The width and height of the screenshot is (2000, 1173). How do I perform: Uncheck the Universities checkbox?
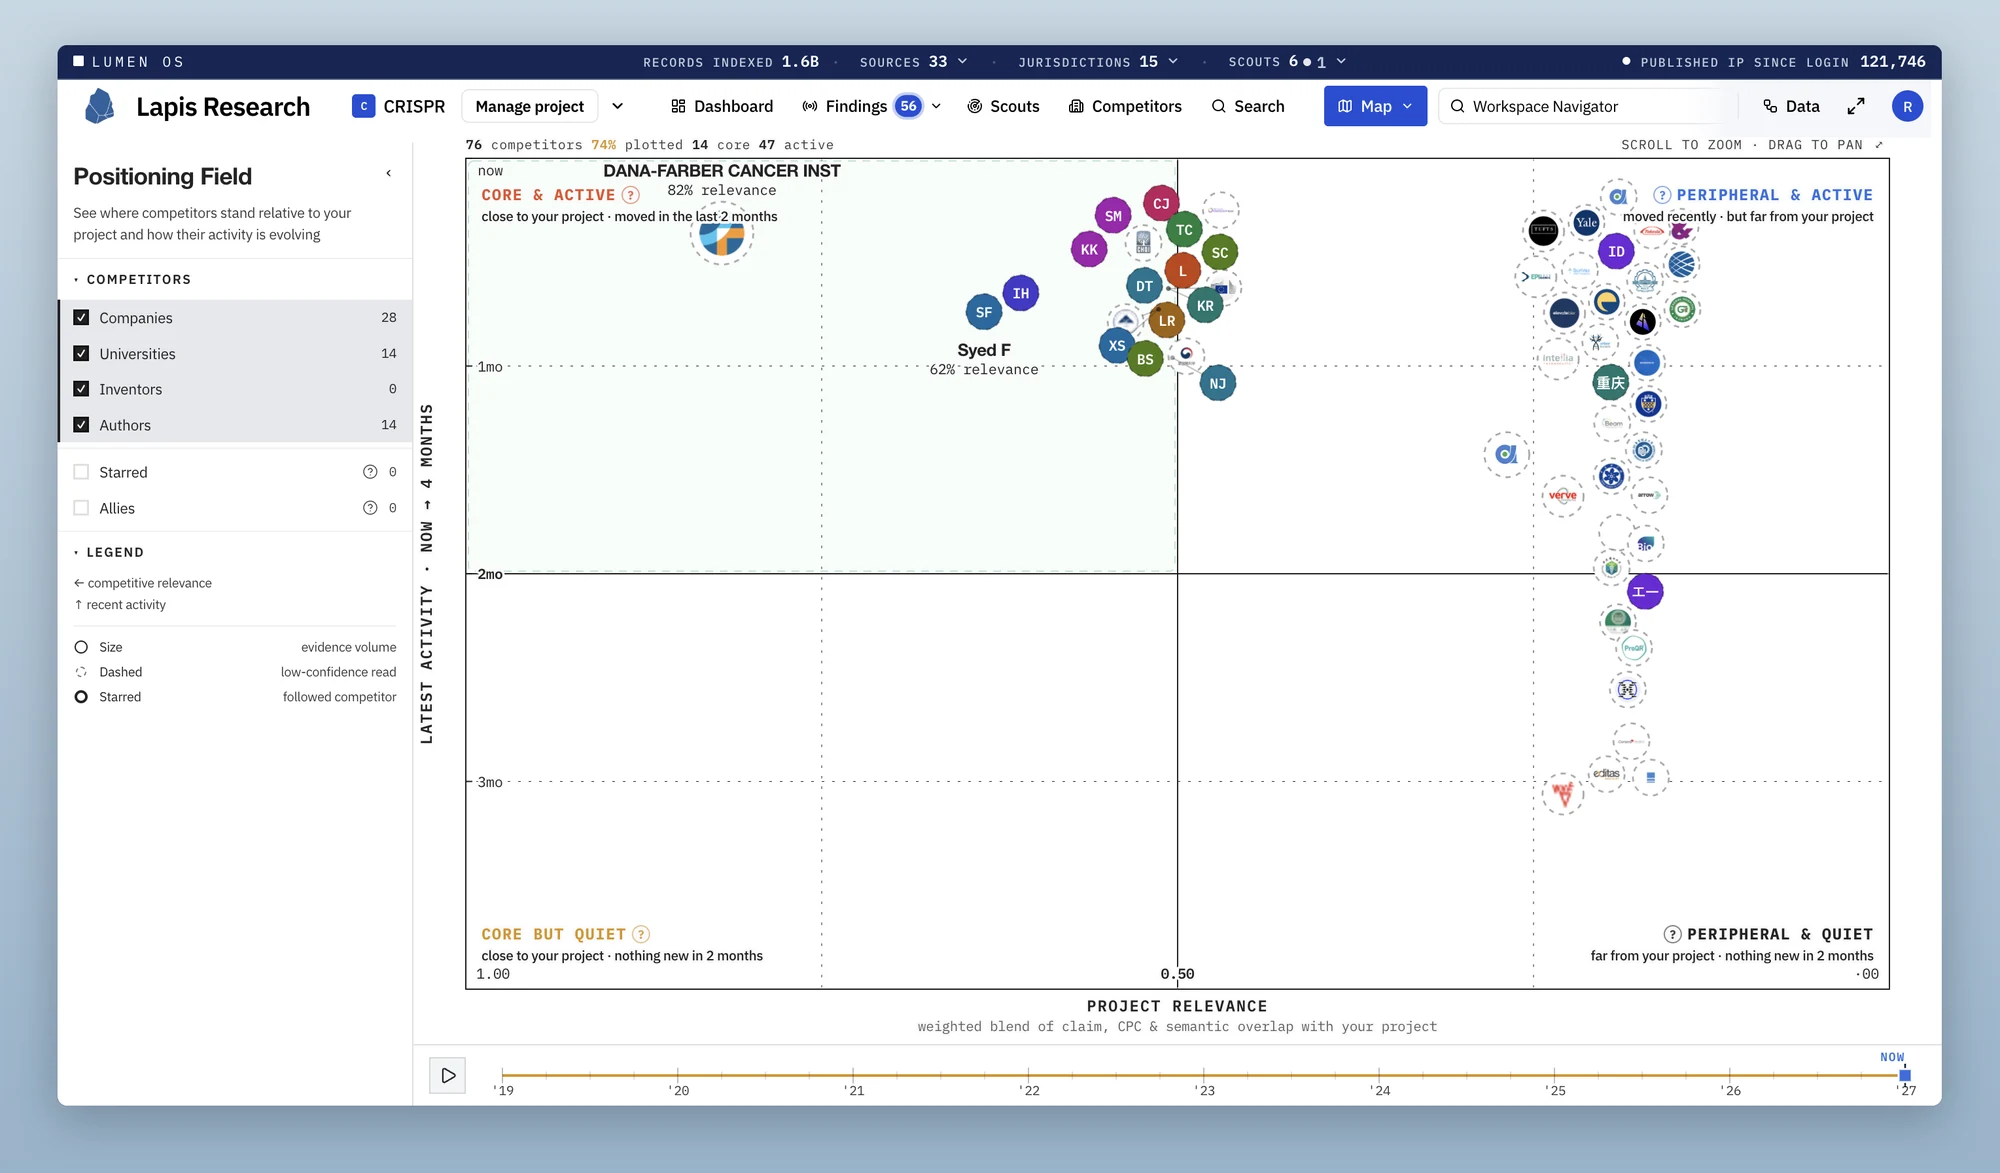(81, 353)
